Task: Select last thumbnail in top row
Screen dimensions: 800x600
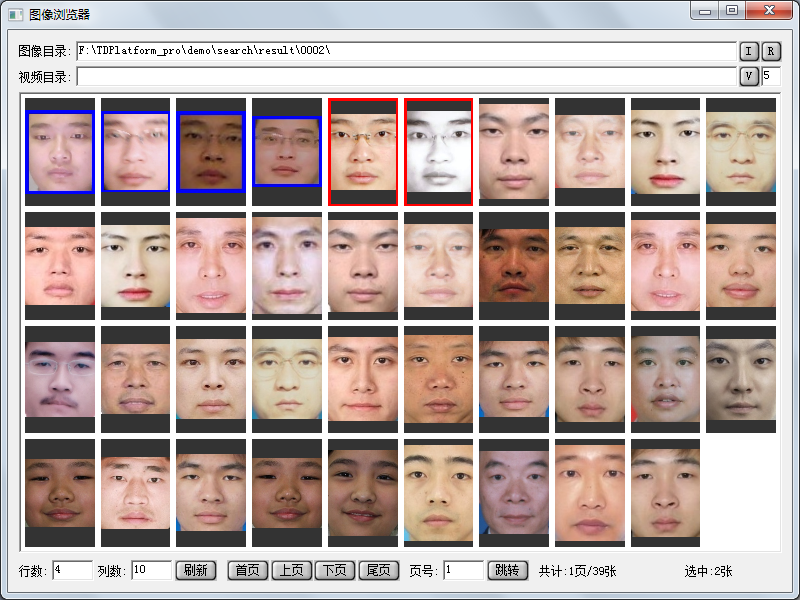Action: 741,152
